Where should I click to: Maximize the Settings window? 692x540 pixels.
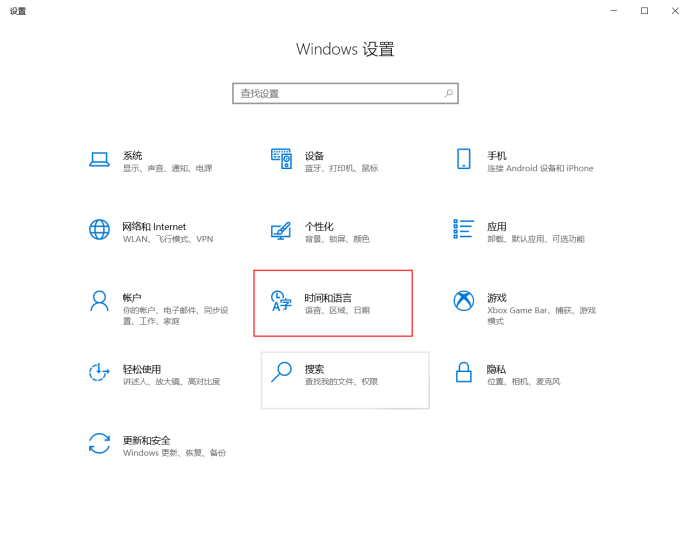(645, 11)
